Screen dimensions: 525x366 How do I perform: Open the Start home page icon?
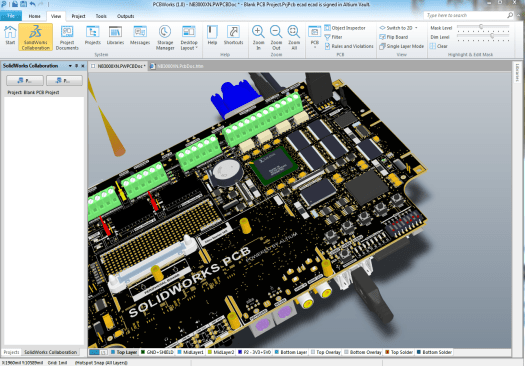10,35
